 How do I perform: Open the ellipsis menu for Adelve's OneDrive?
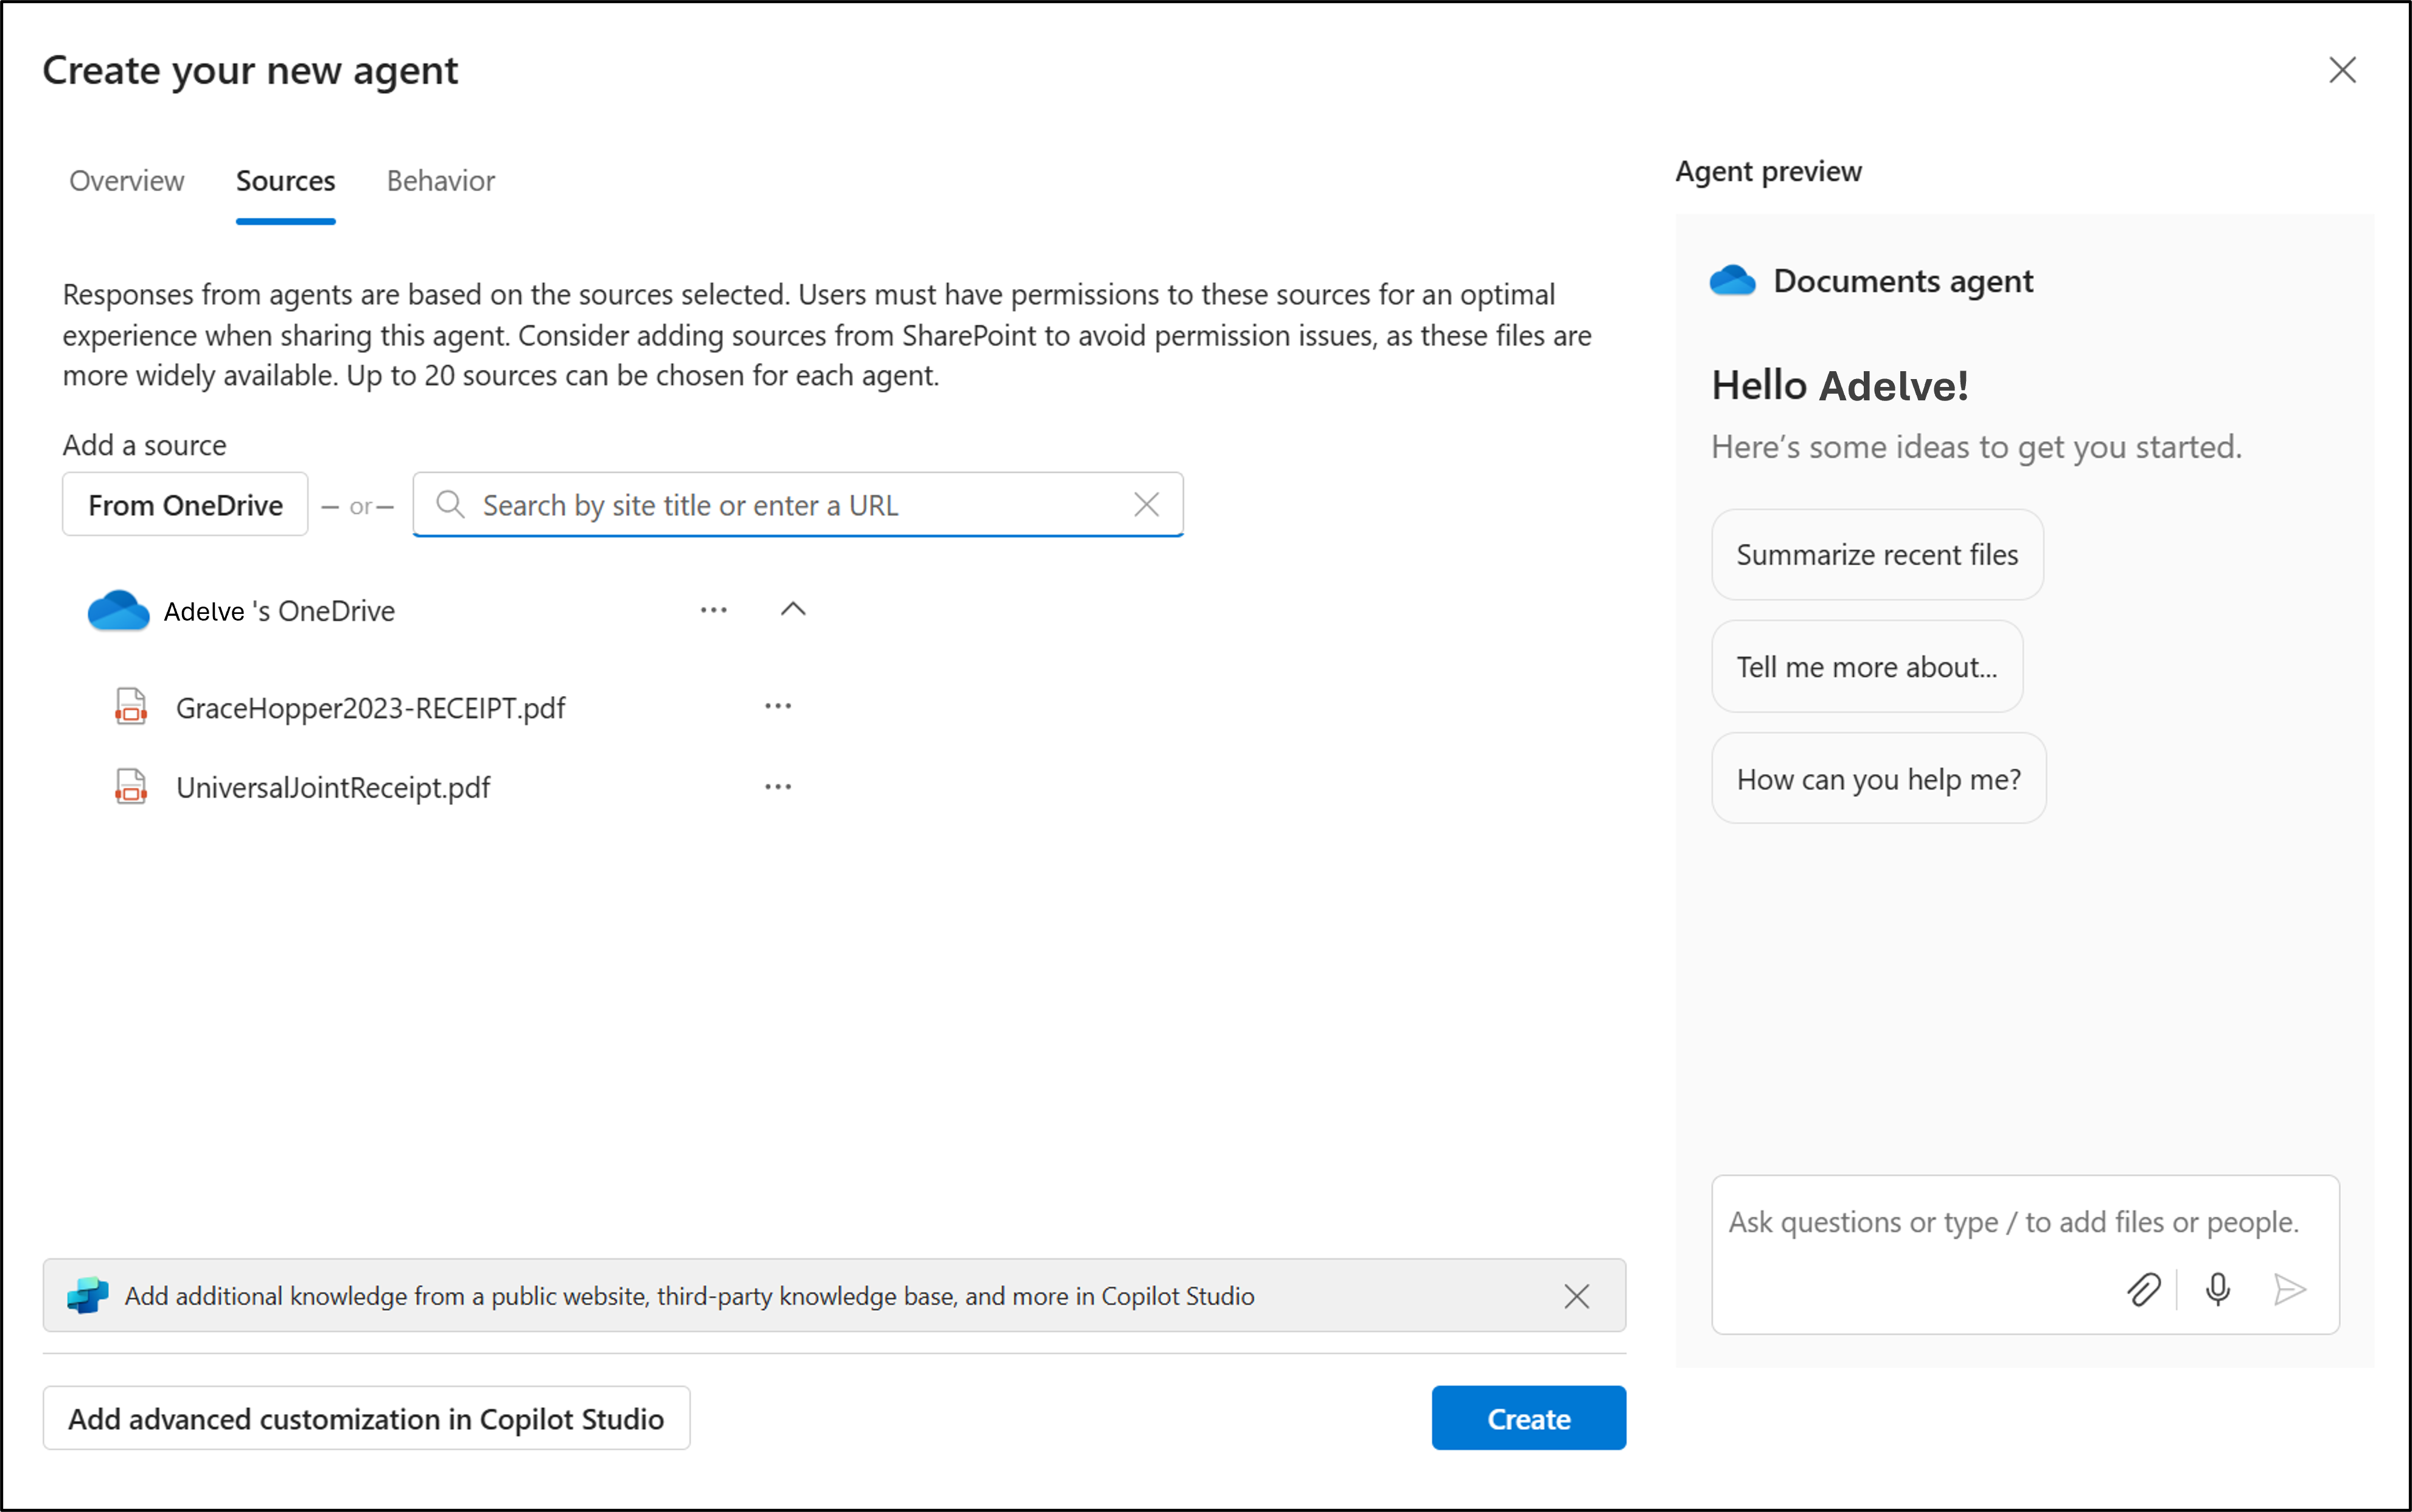click(713, 609)
